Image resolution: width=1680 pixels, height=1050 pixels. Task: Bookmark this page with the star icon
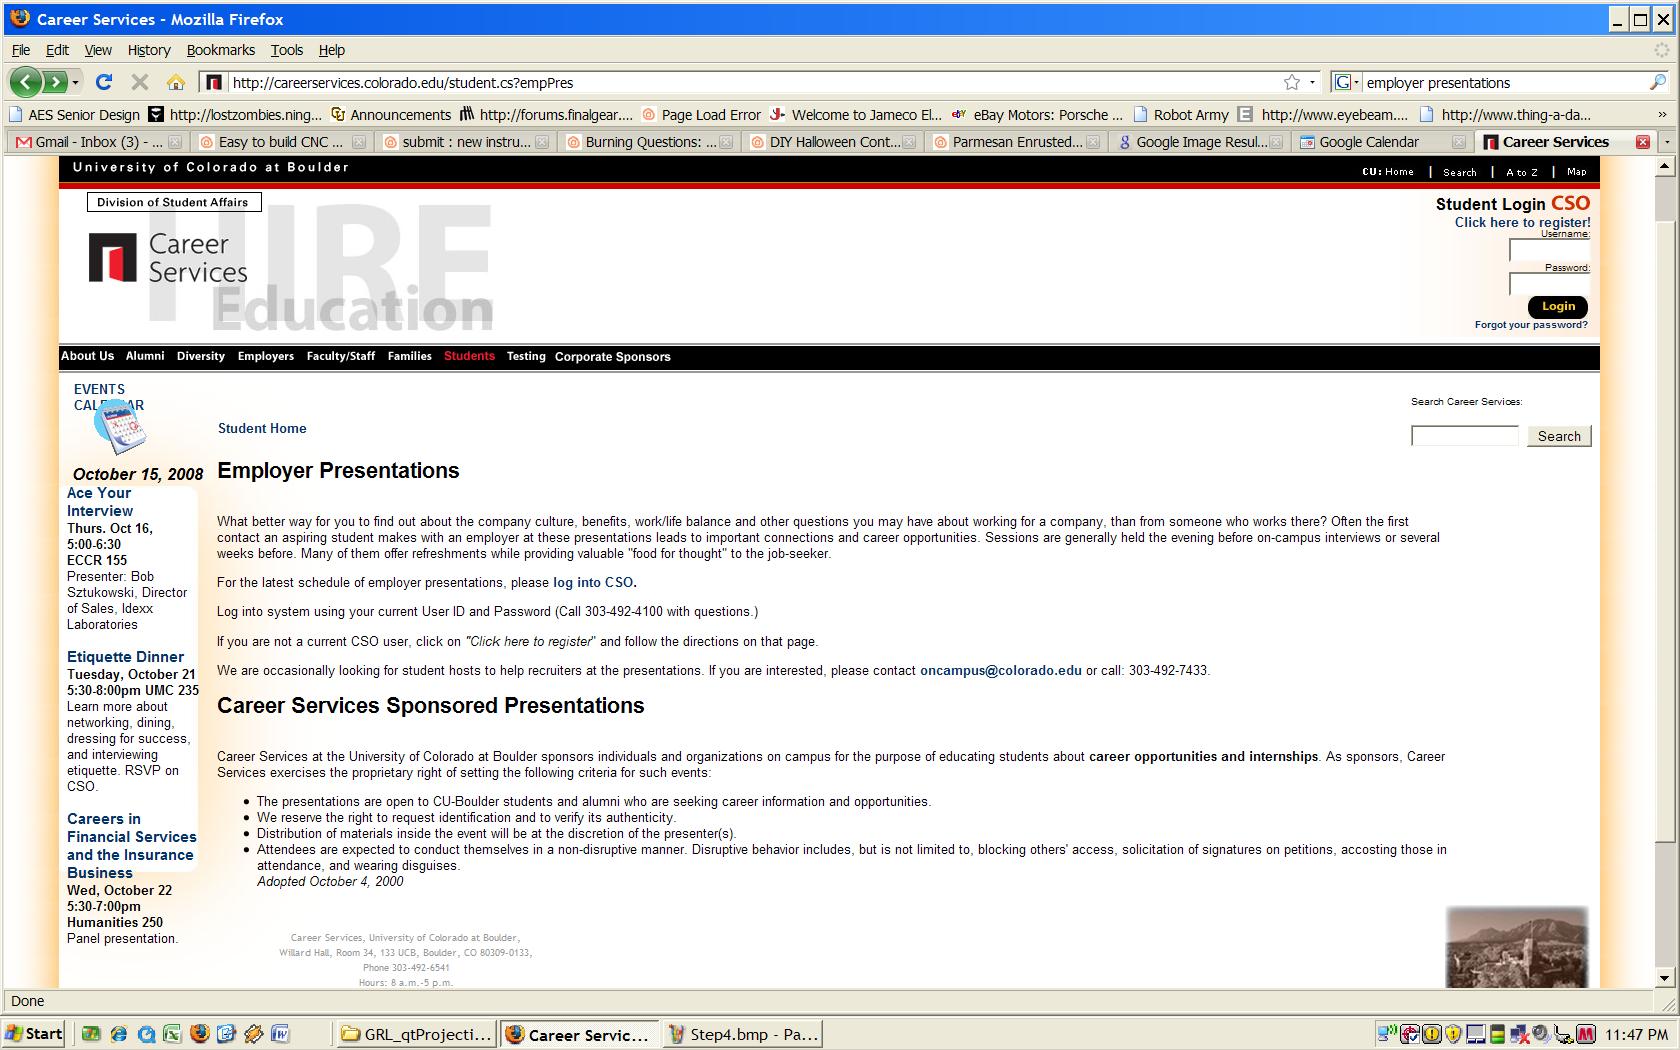click(x=1292, y=82)
